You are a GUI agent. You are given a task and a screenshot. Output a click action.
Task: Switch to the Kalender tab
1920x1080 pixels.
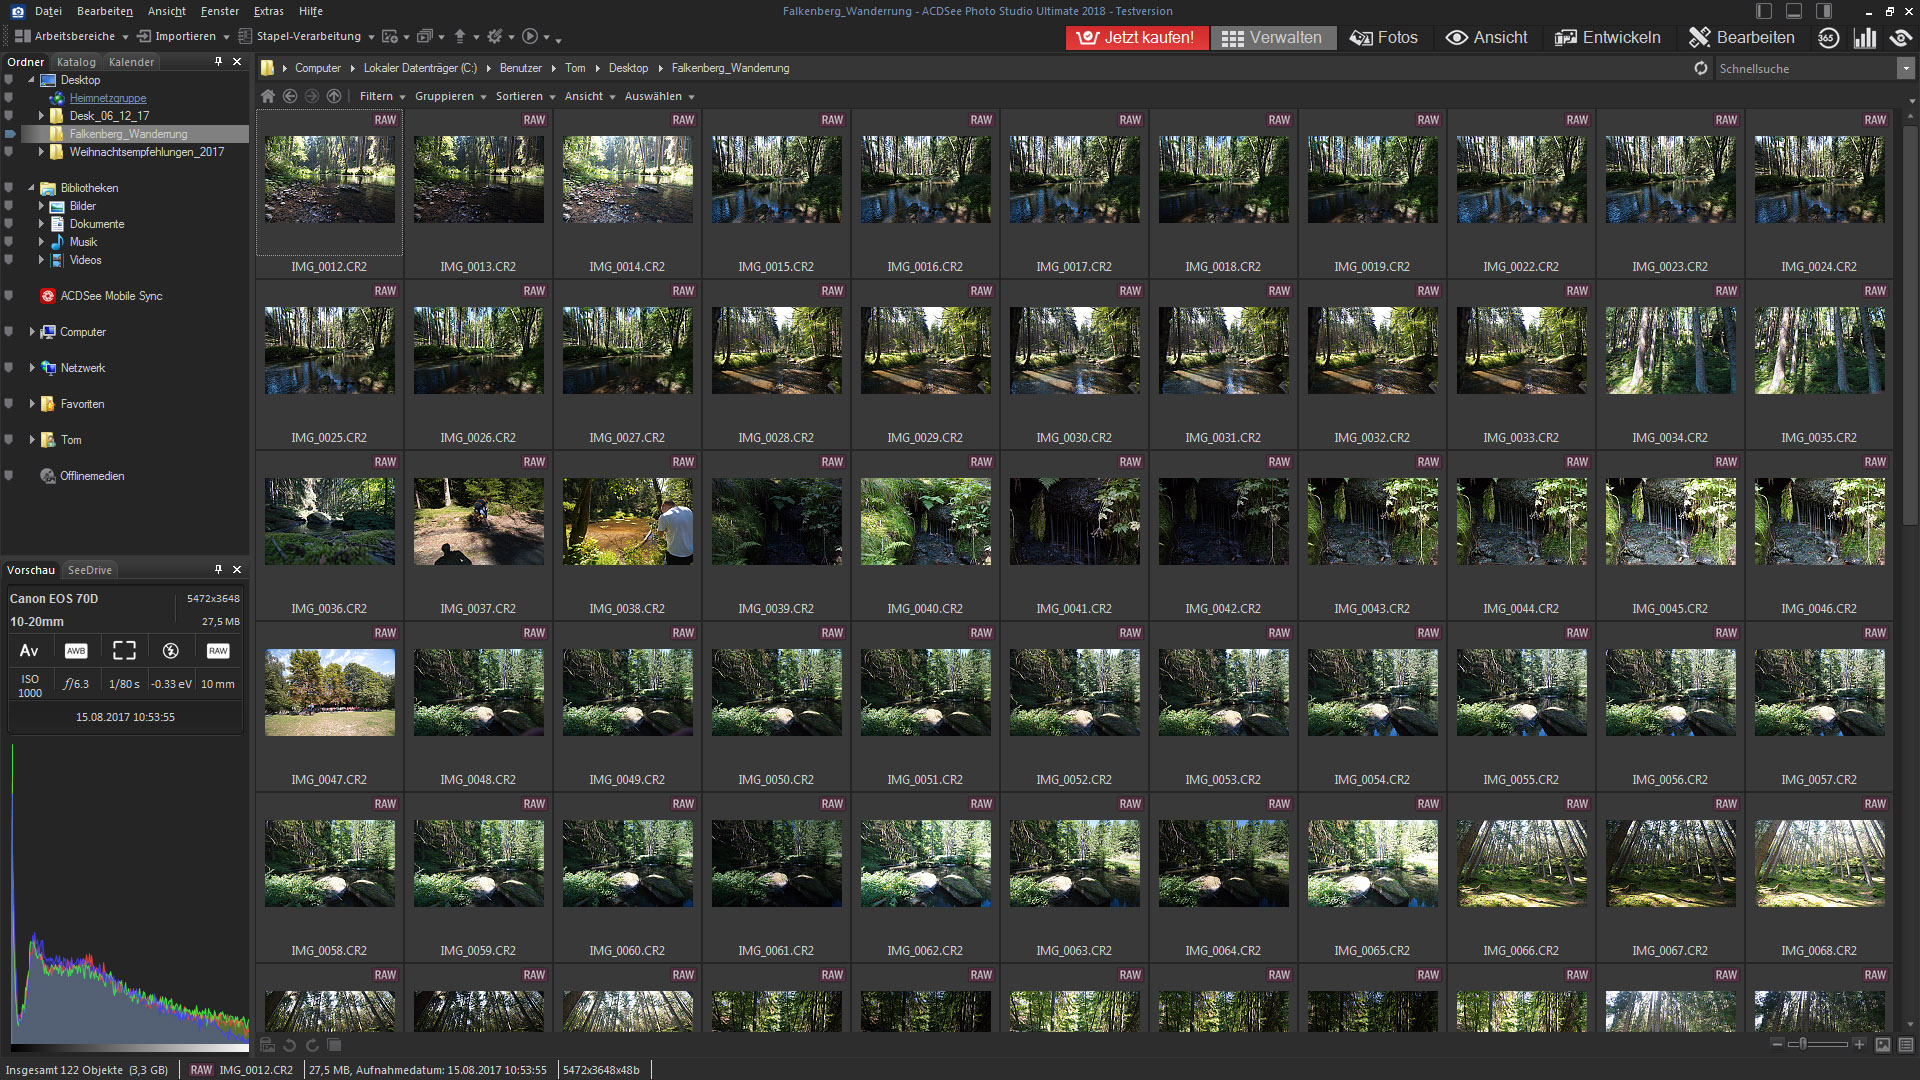tap(131, 62)
